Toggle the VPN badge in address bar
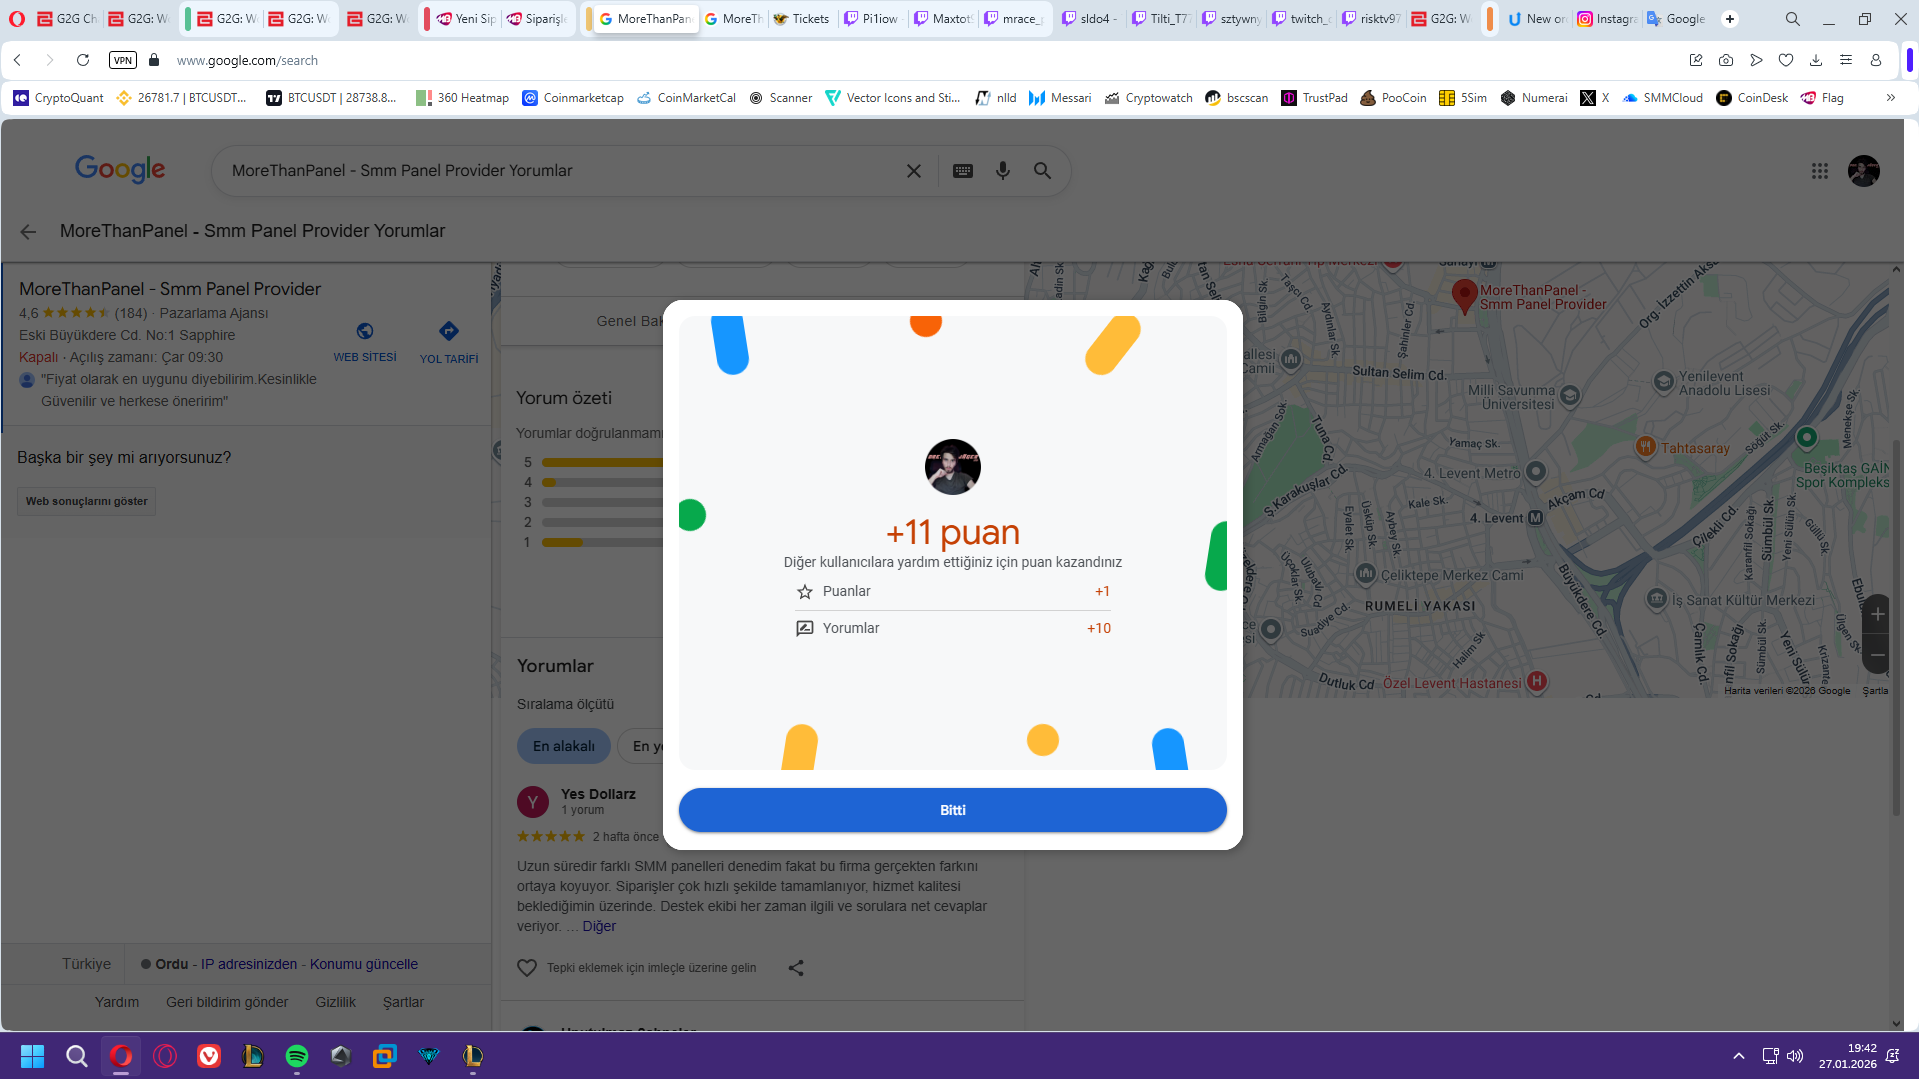Image resolution: width=1919 pixels, height=1079 pixels. (123, 60)
